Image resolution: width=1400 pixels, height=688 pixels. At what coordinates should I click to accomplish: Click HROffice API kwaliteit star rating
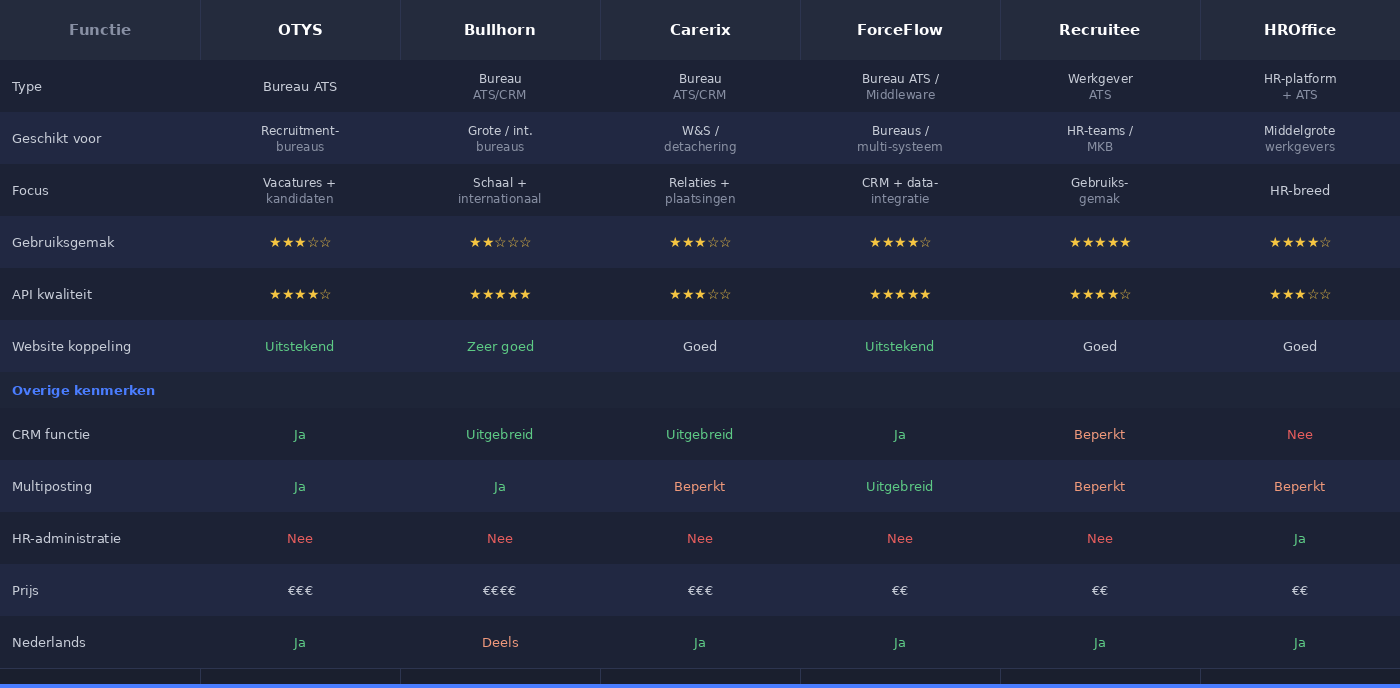[x=1300, y=295]
